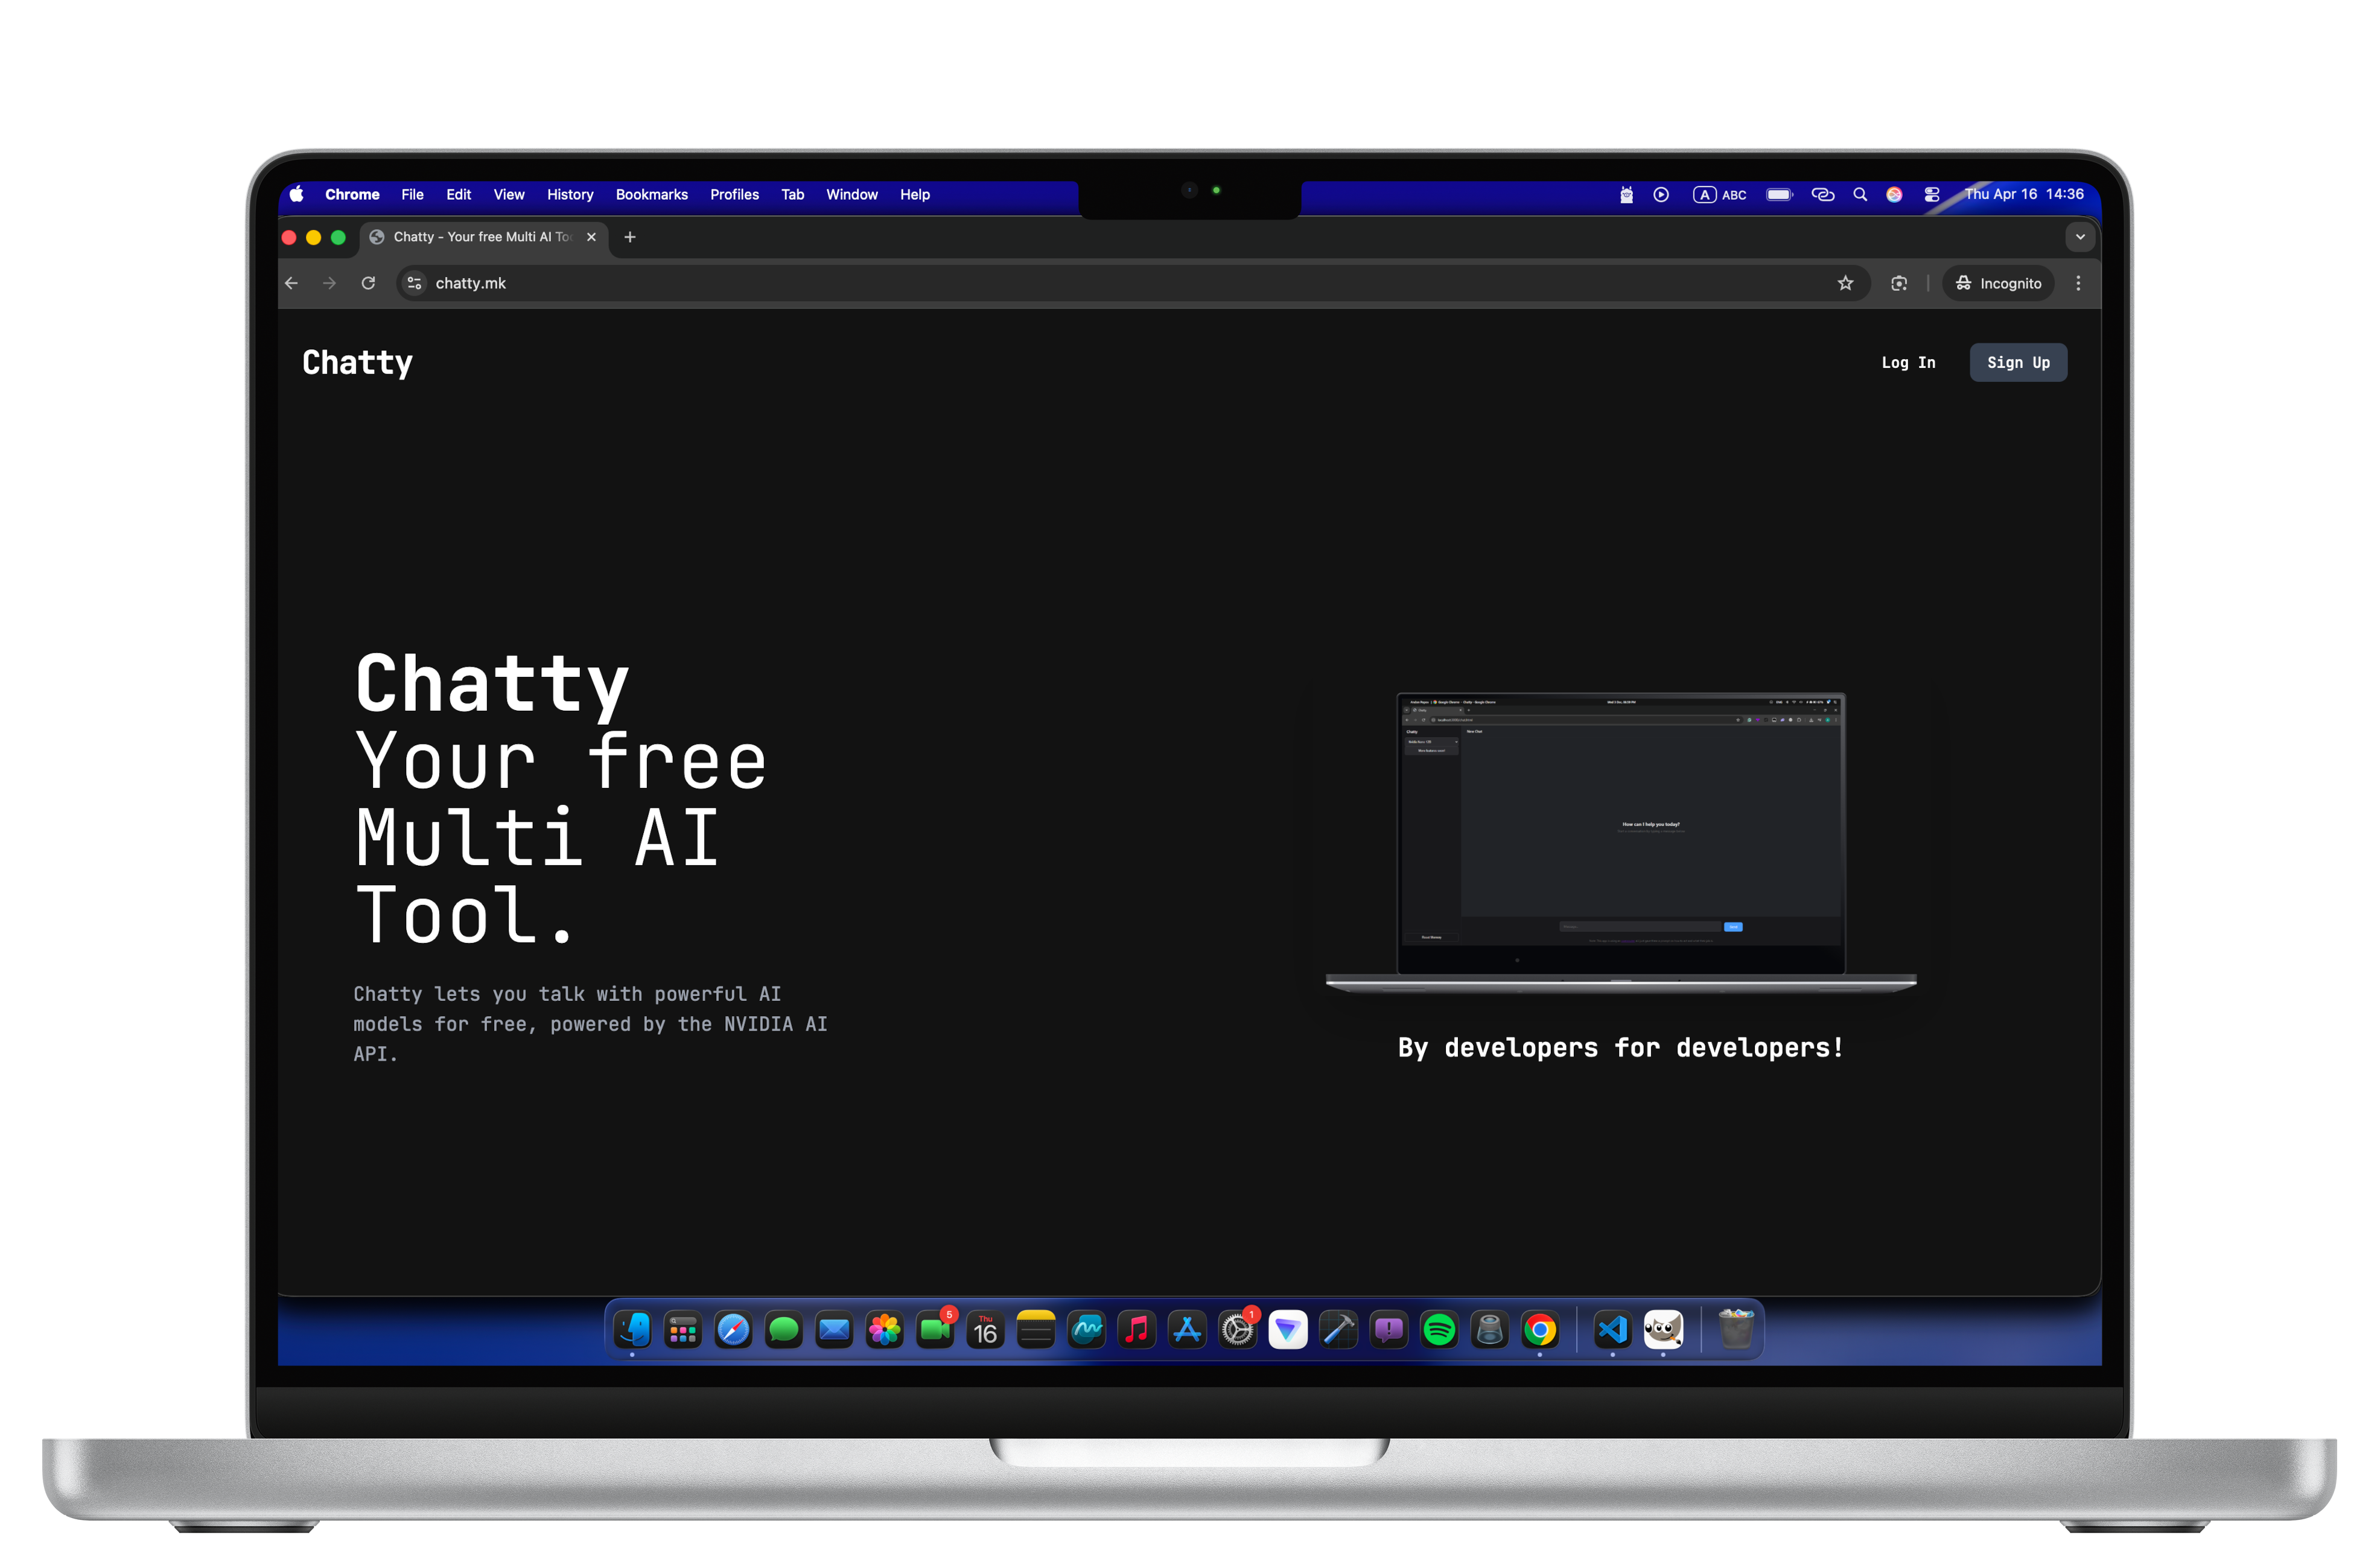This screenshot has height=1547, width=2380.
Task: Bookmark this page with the star icon
Action: click(x=1845, y=284)
